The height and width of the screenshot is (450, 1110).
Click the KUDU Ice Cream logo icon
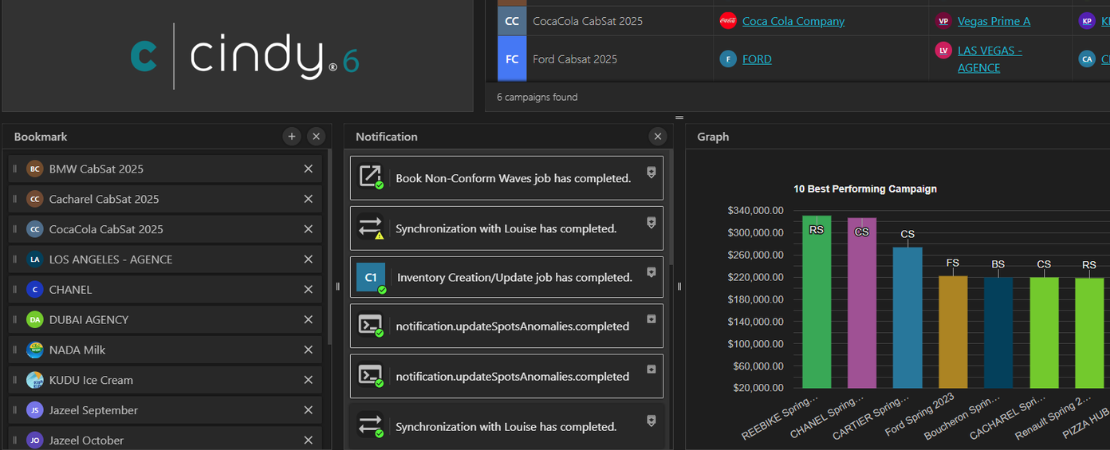[x=35, y=380]
